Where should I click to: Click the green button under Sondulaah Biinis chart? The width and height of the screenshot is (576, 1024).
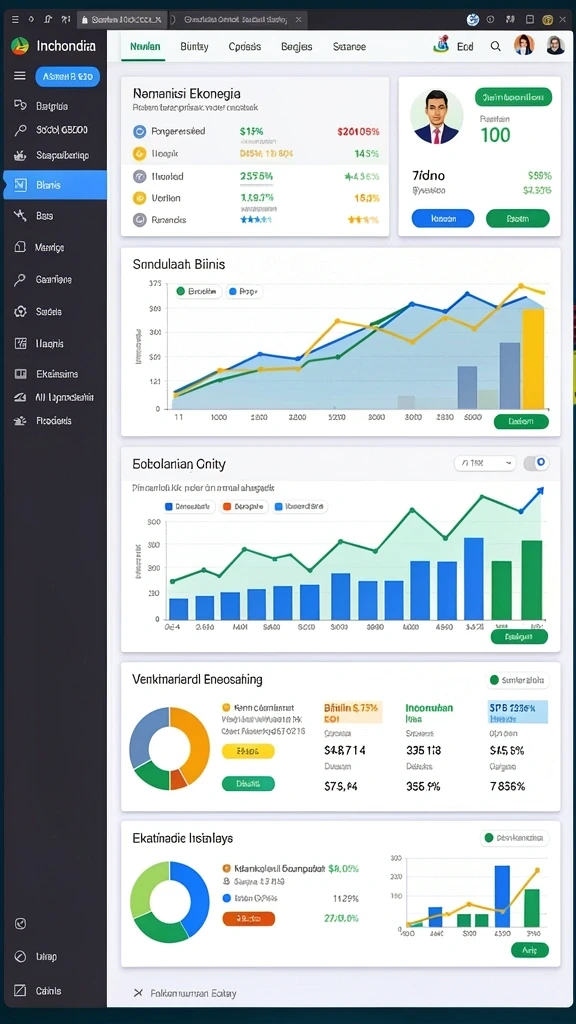point(520,421)
